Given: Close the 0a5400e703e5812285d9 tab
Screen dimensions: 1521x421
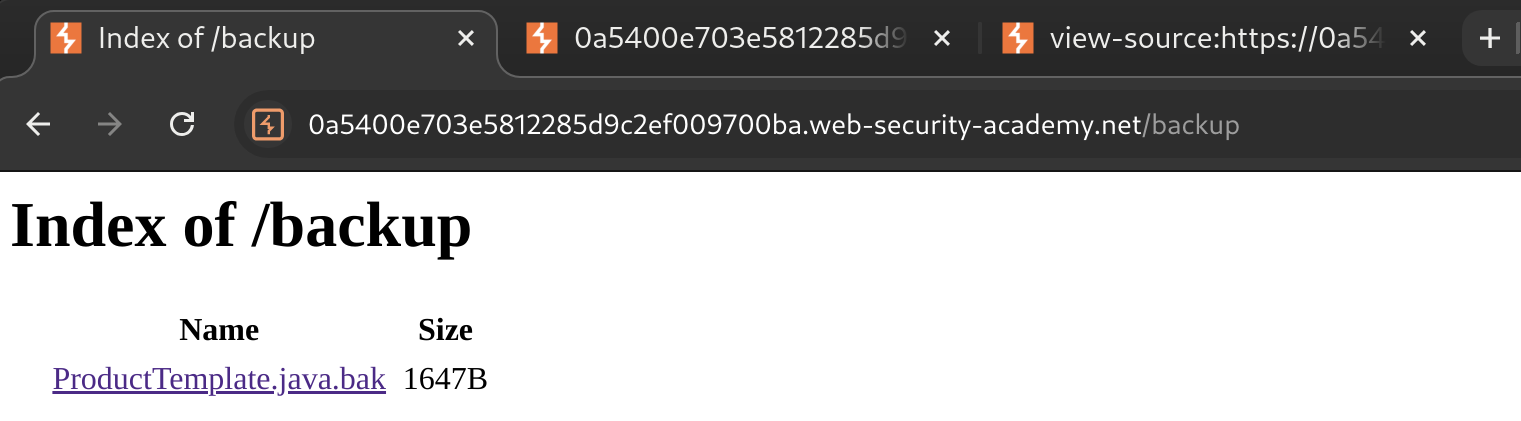Looking at the screenshot, I should click(941, 39).
